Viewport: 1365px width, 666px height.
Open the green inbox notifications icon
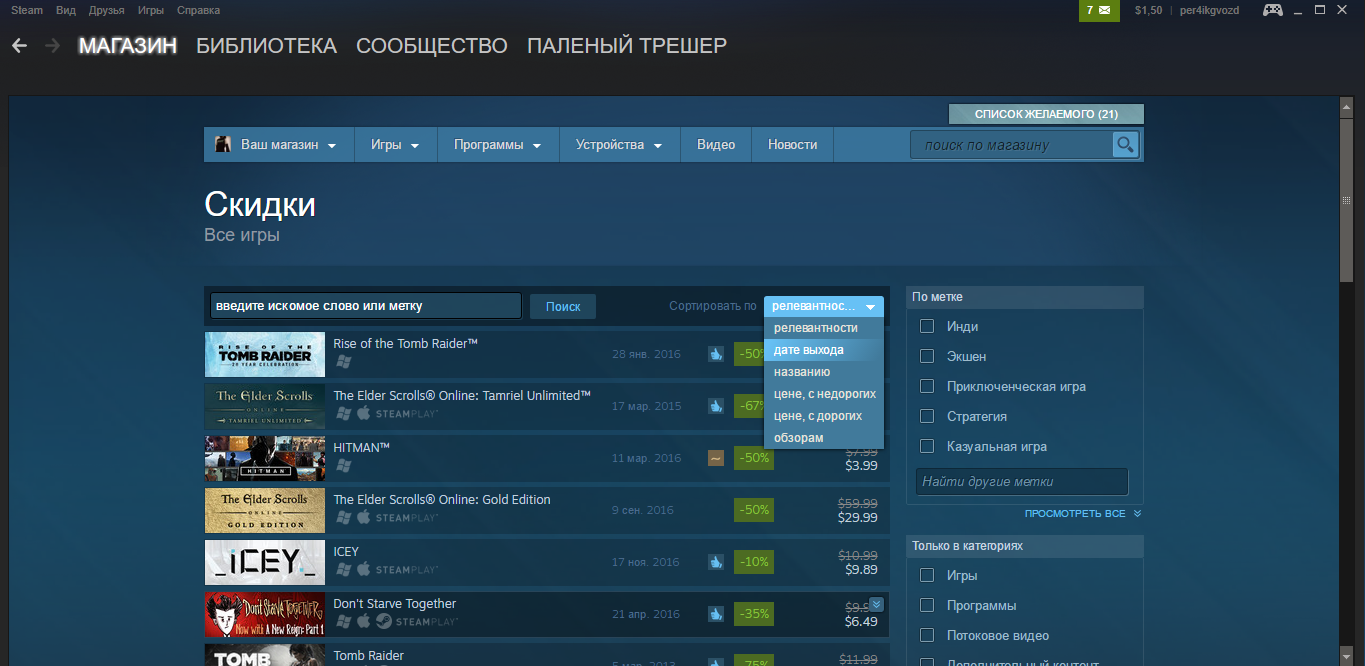pyautogui.click(x=1099, y=10)
